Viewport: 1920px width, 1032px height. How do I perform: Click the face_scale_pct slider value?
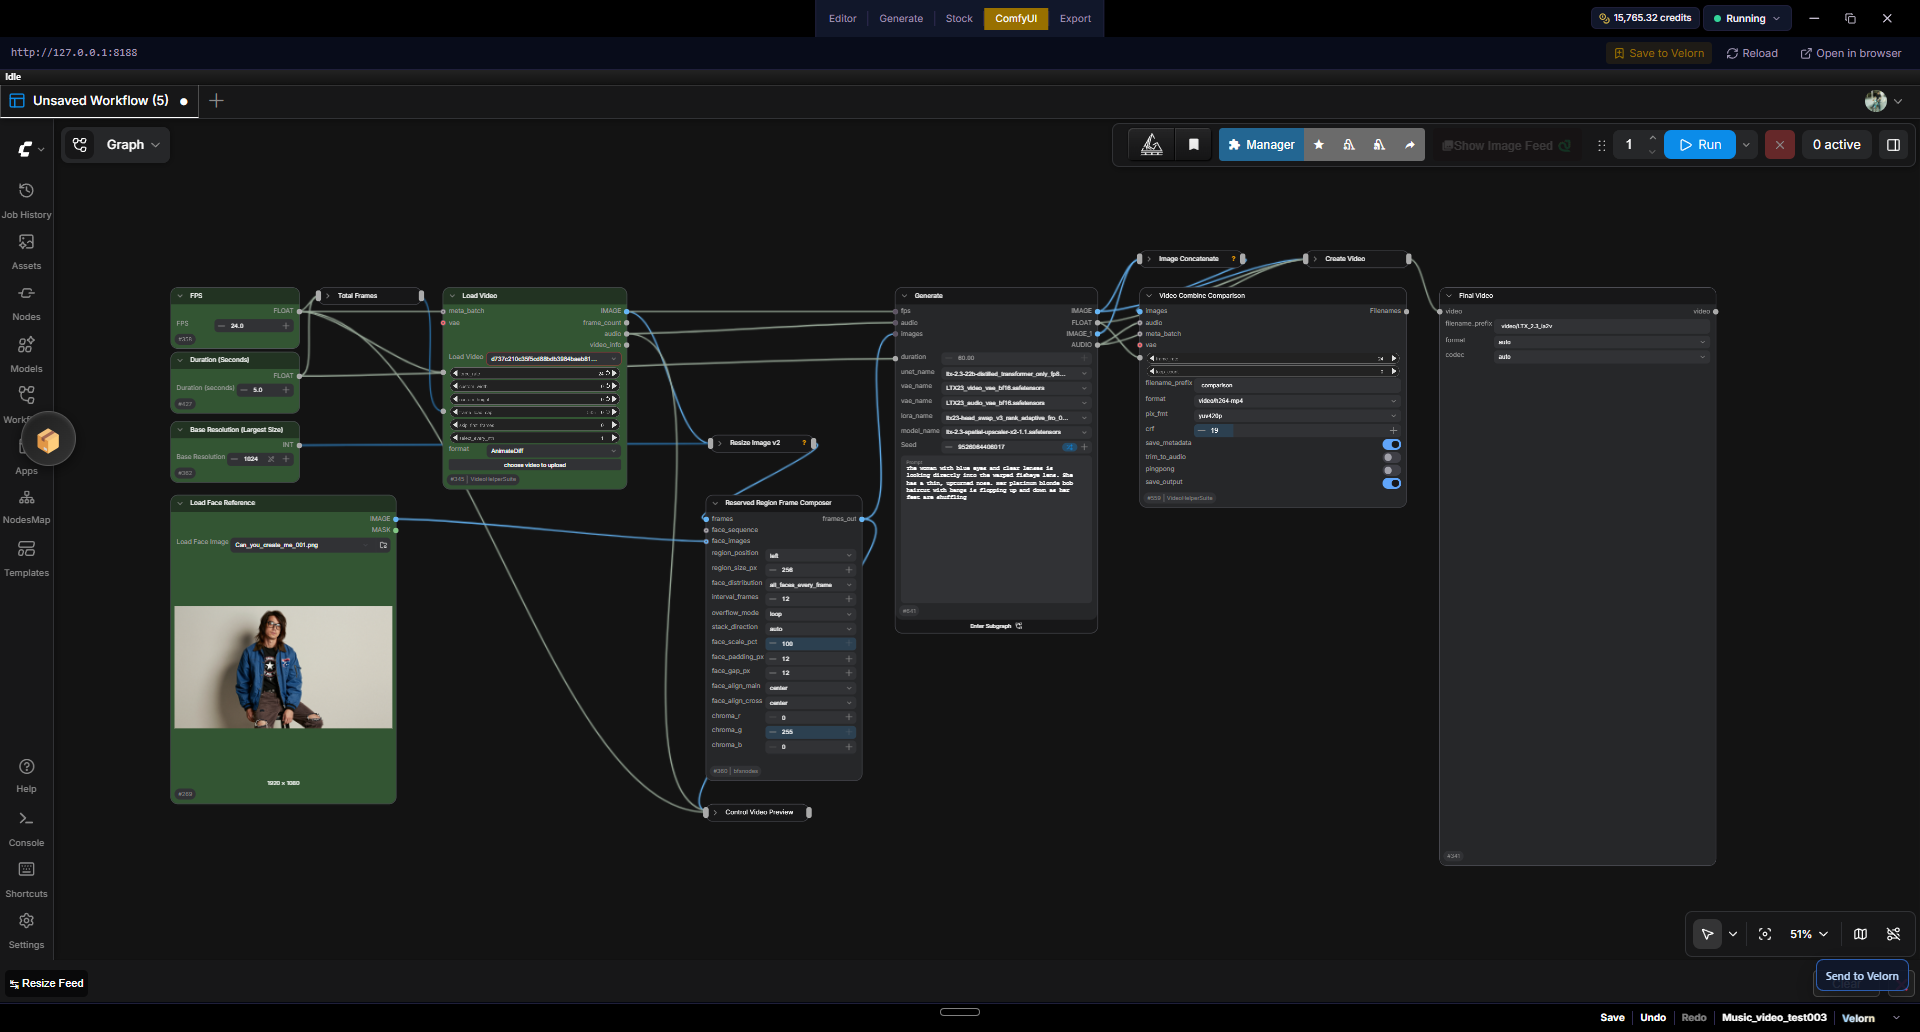[x=811, y=644]
